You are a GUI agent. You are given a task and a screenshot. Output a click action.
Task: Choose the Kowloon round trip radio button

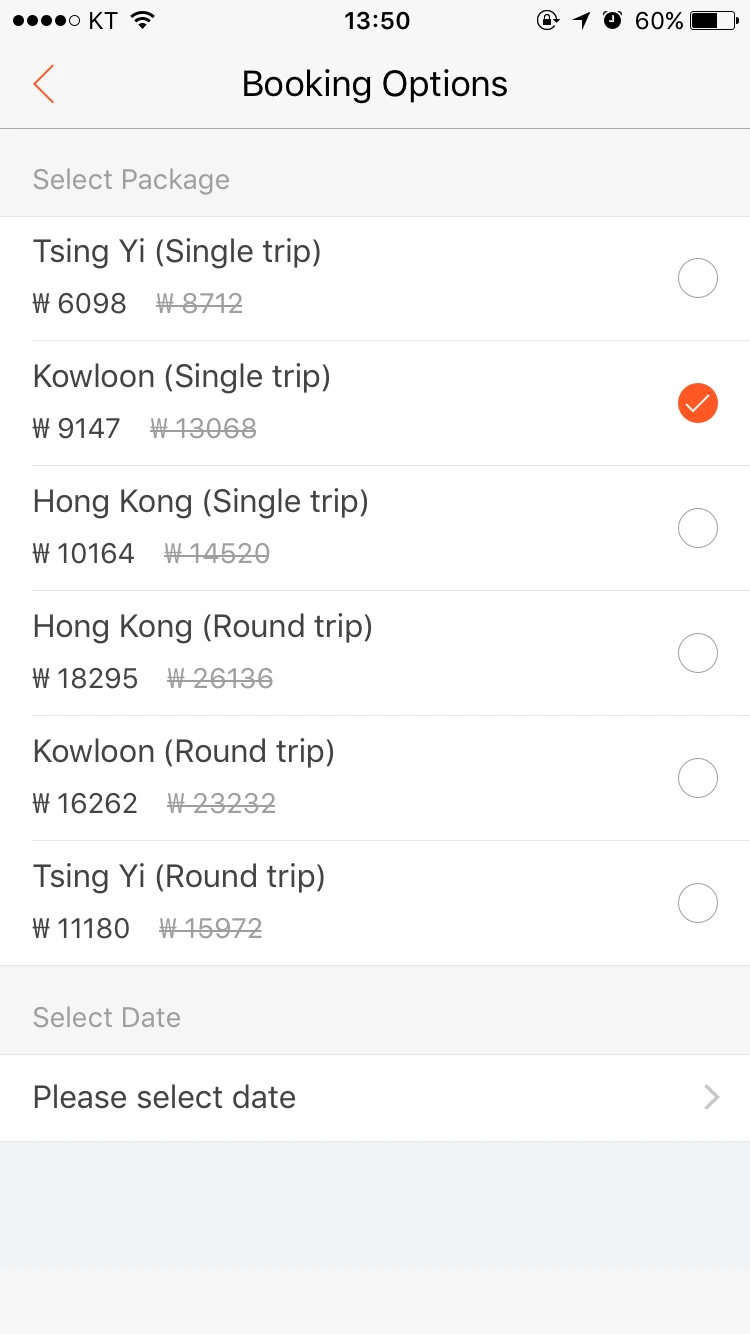point(698,778)
